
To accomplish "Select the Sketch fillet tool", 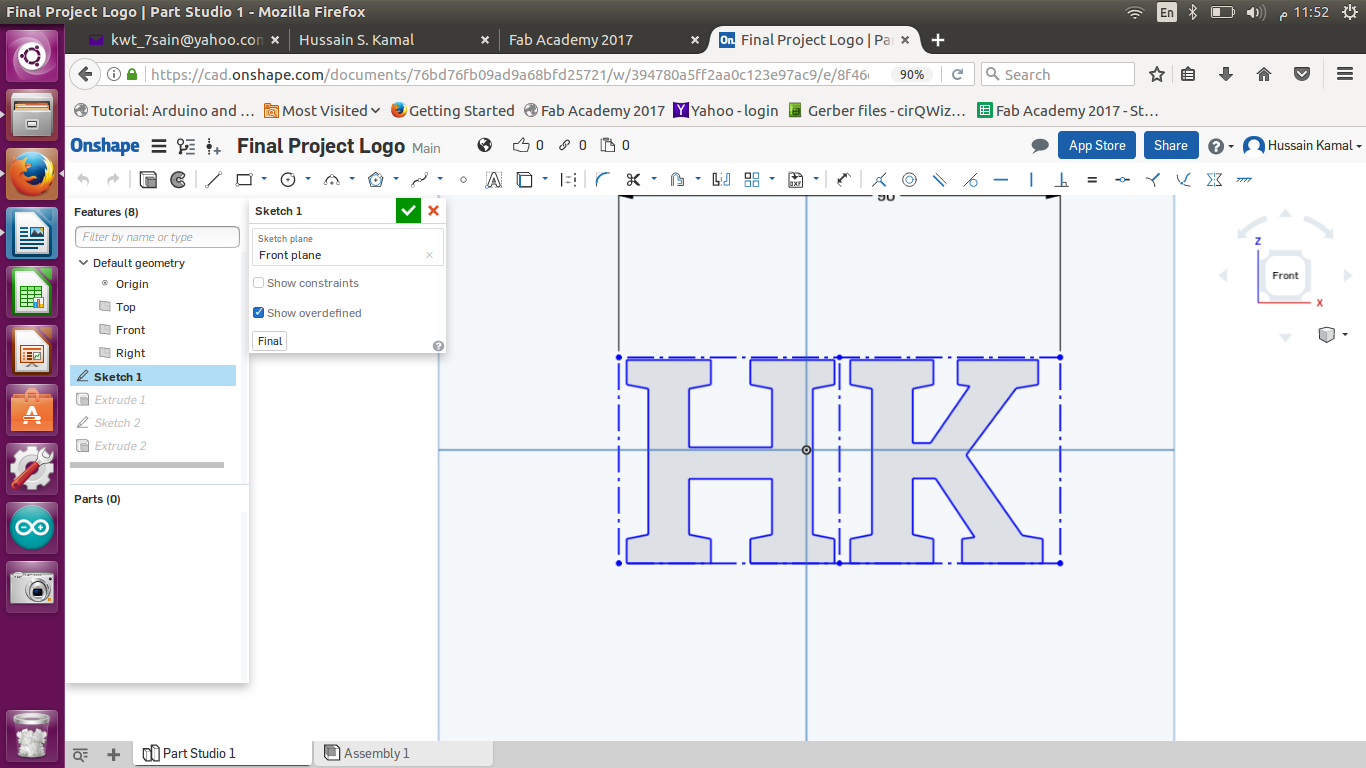I will (602, 180).
